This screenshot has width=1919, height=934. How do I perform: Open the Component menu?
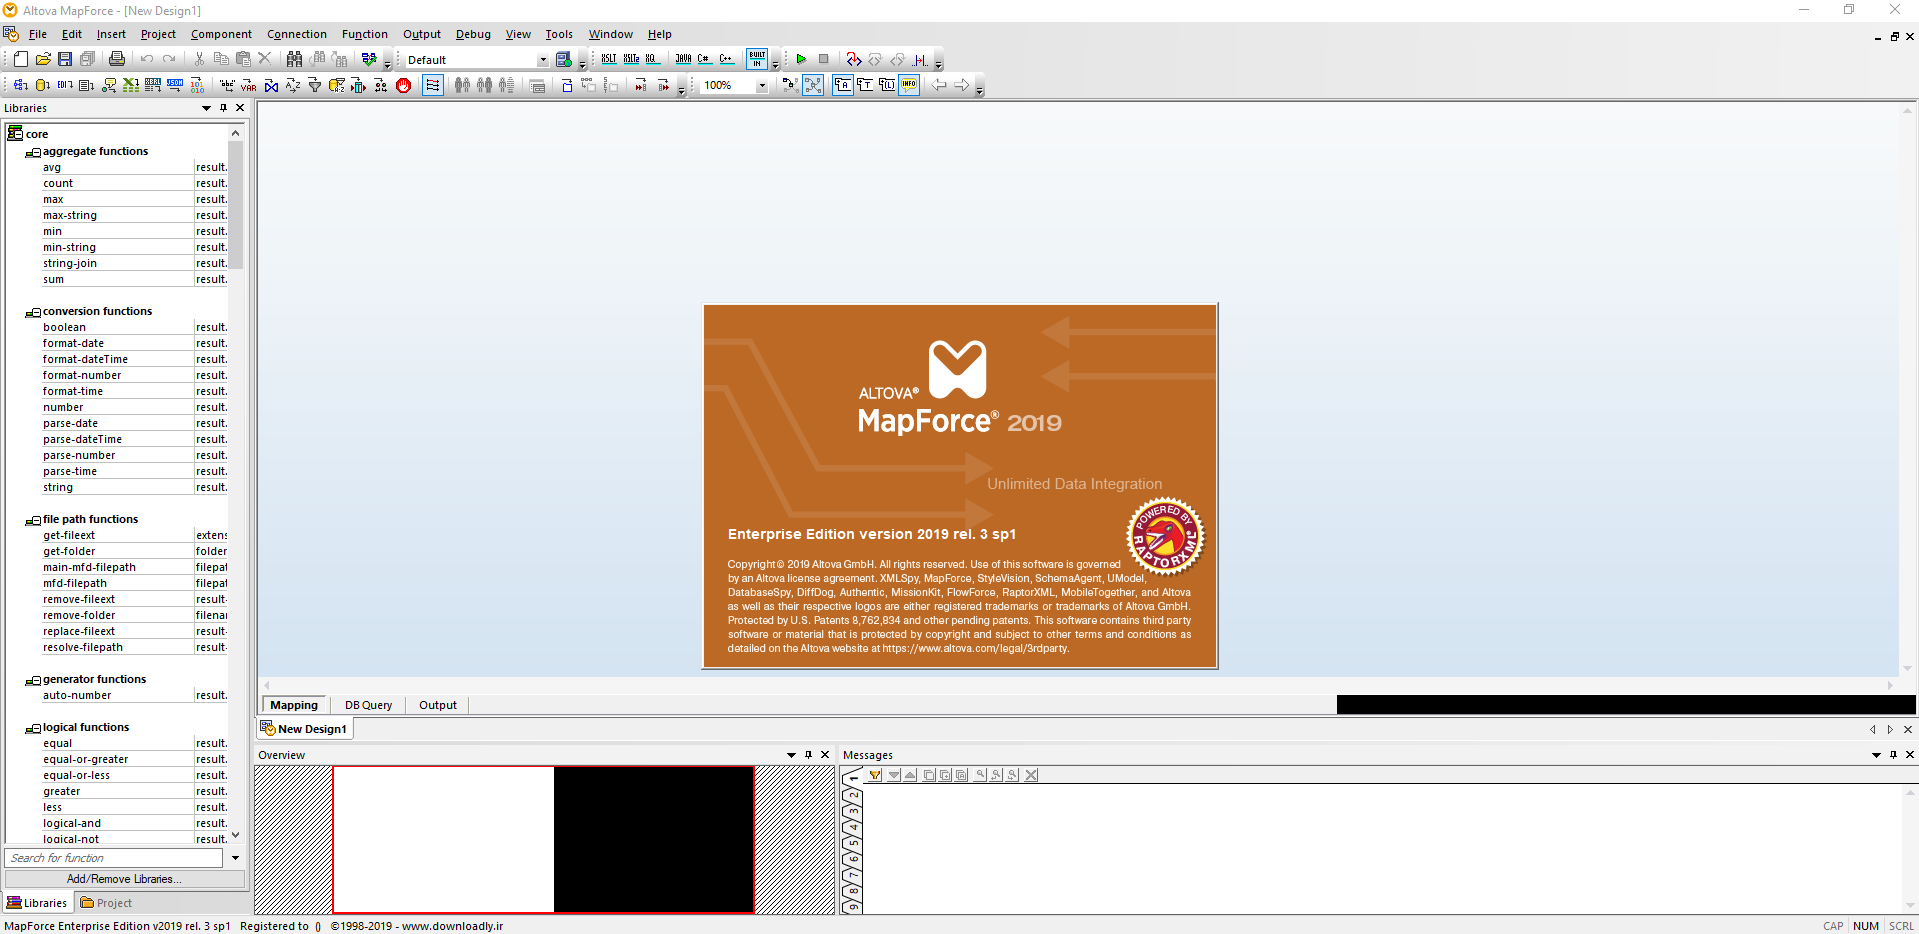tap(221, 34)
